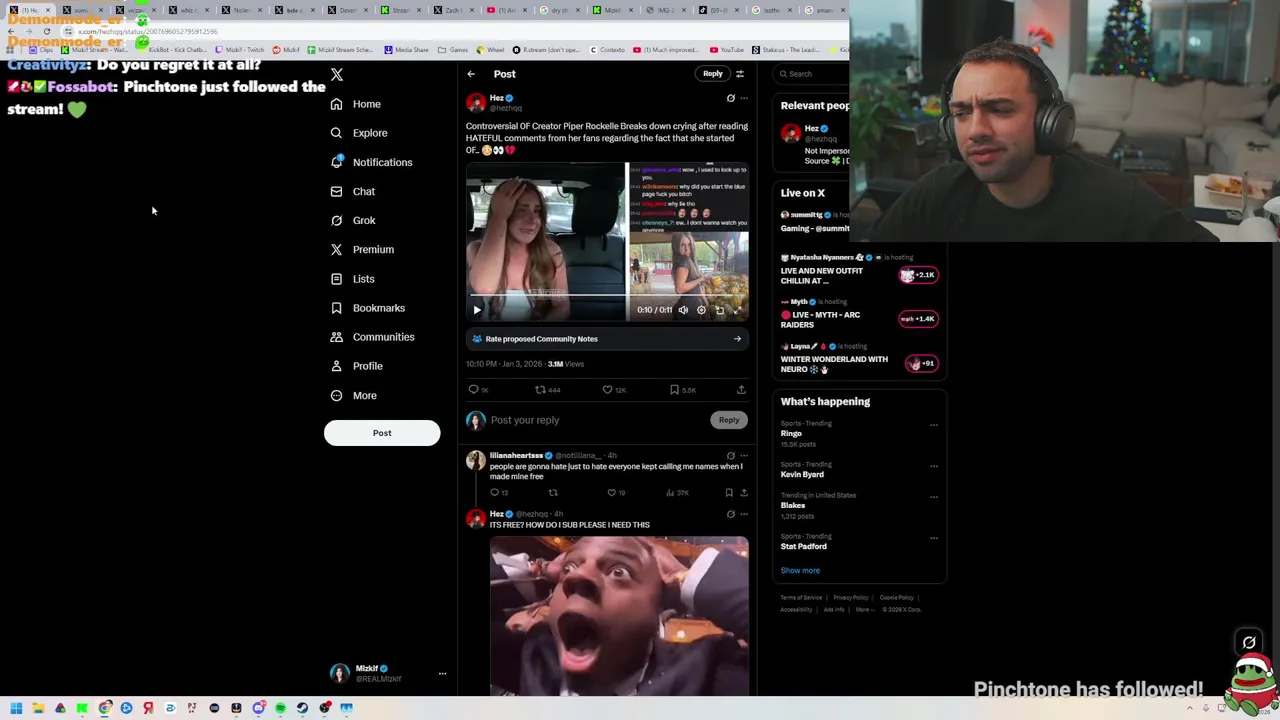Click the reply icon on main post
This screenshot has width=1280, height=720.
tap(474, 390)
